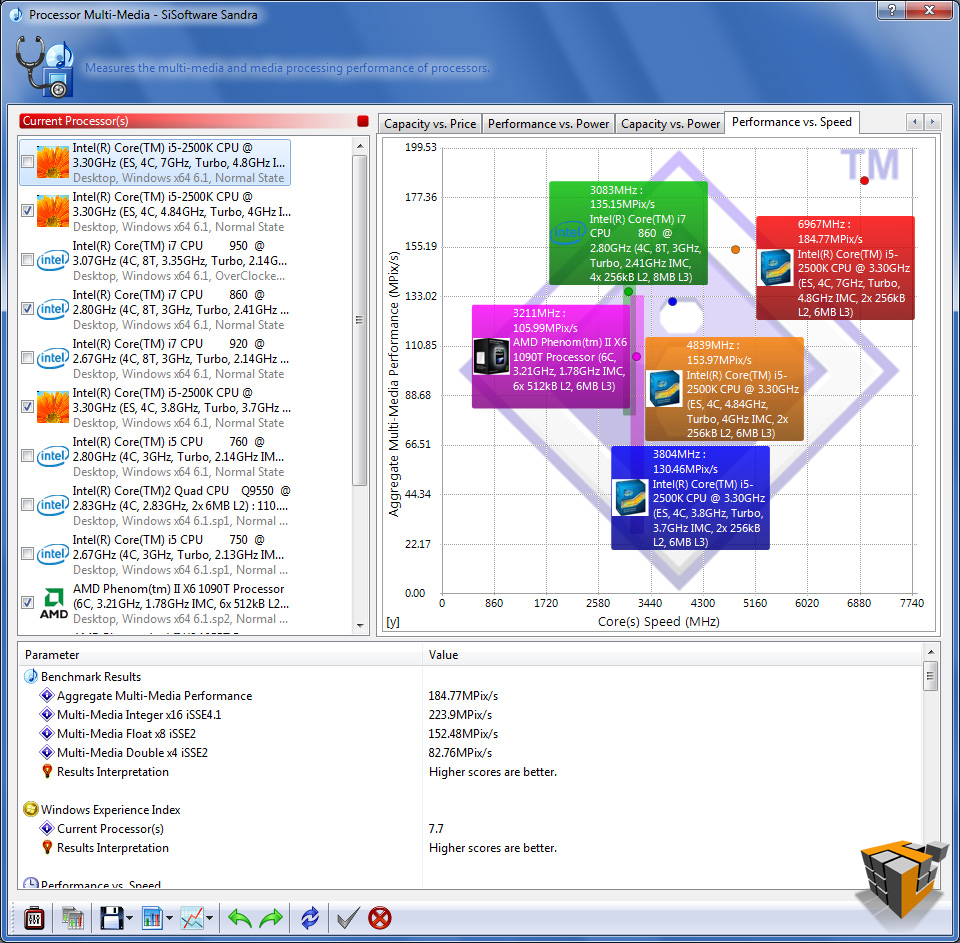Screen dimensions: 960x943
Task: Click the floppy disk save icon
Action: [111, 918]
